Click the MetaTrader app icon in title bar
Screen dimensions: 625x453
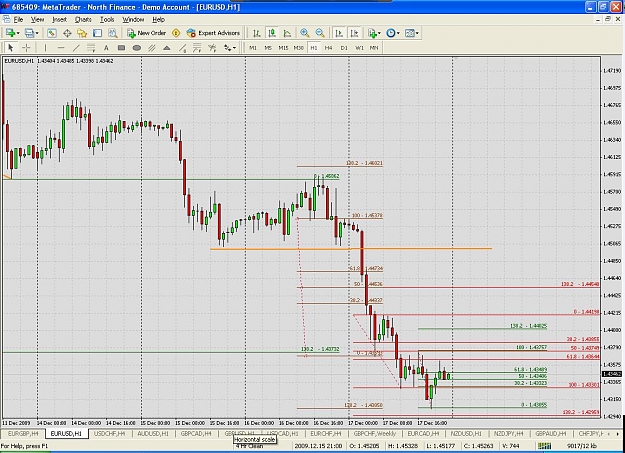(6, 7)
